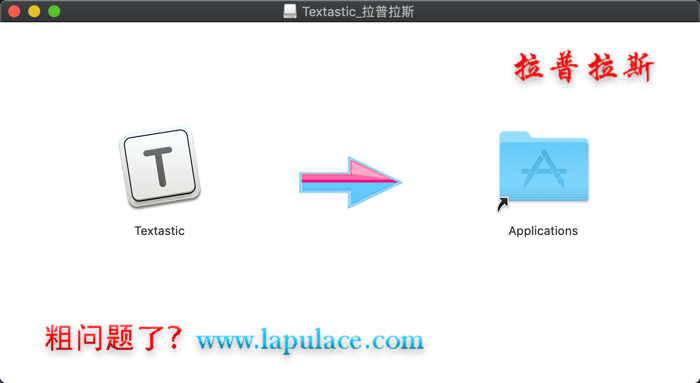Zoom the window with green button
Image resolution: width=700 pixels, height=383 pixels.
(x=54, y=11)
